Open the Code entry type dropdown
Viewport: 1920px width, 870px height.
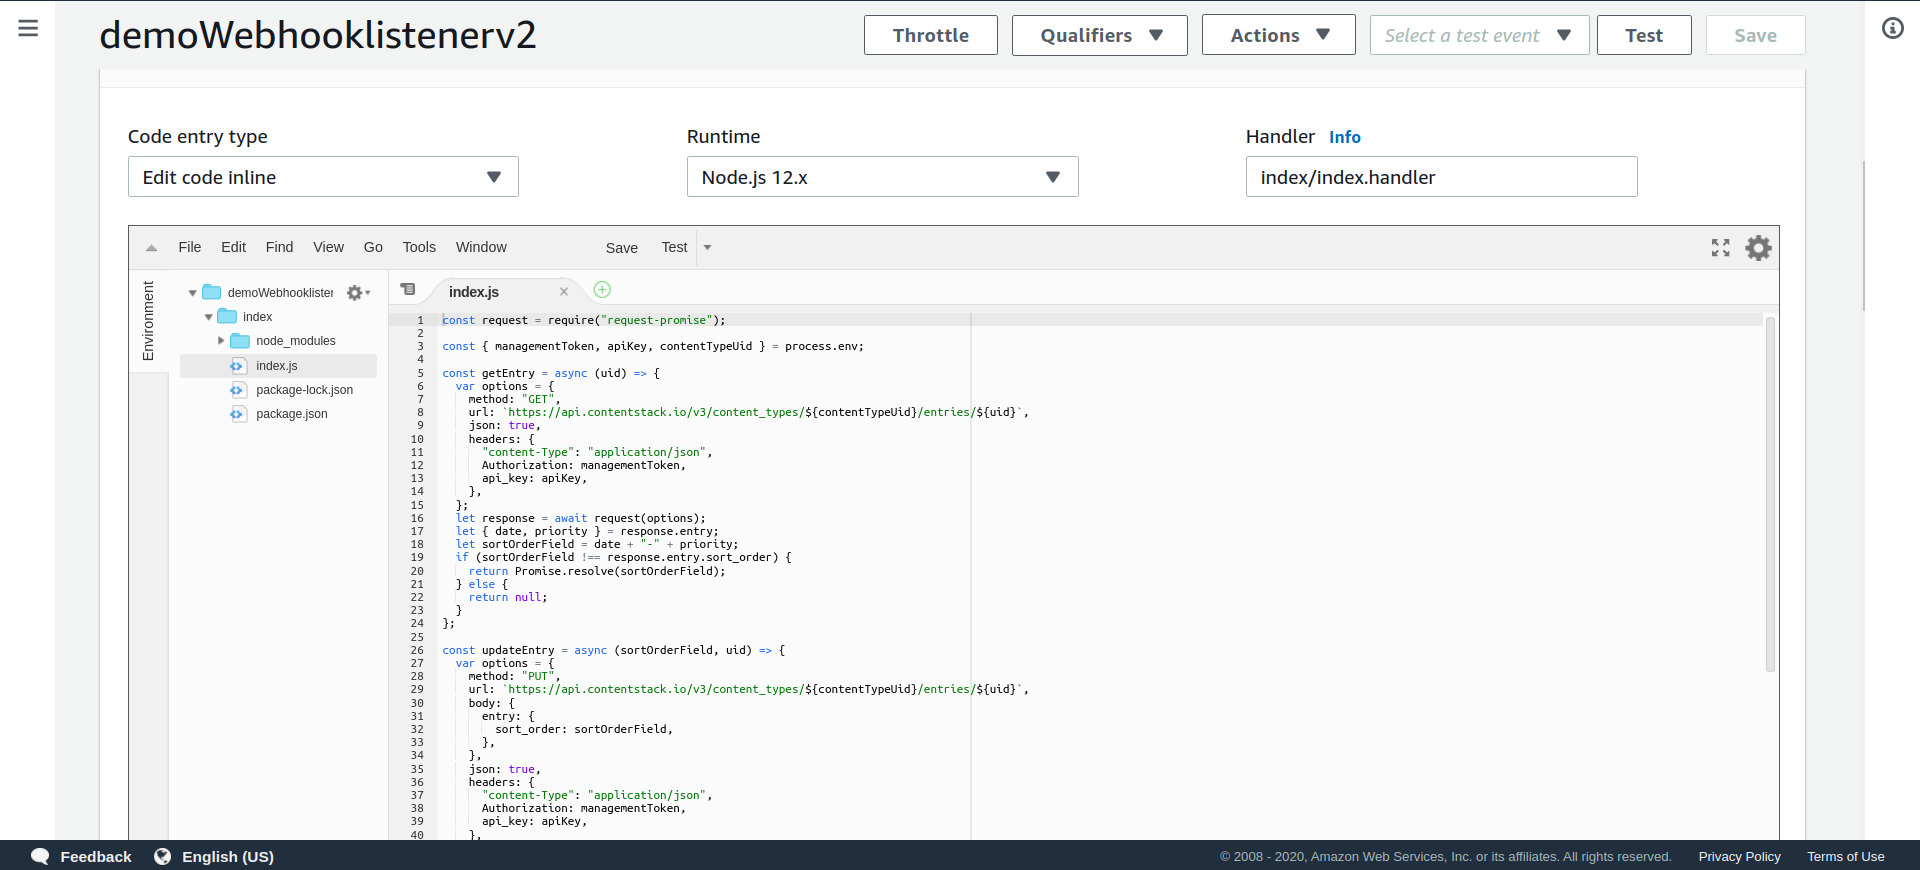[x=323, y=177]
